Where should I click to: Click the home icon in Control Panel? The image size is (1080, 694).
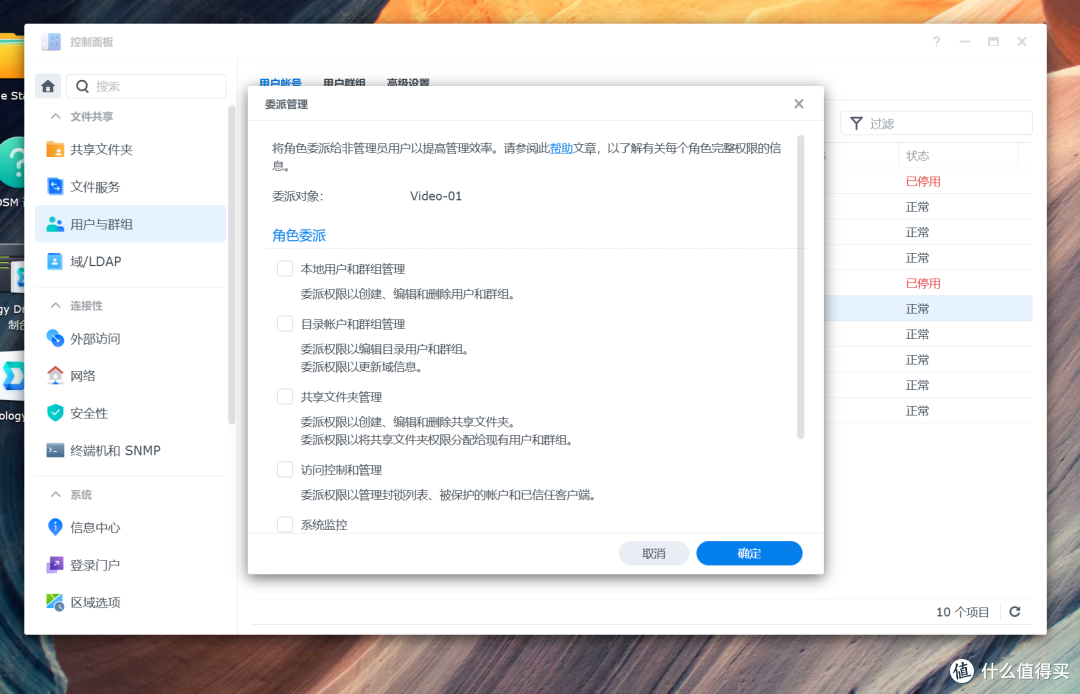(48, 86)
